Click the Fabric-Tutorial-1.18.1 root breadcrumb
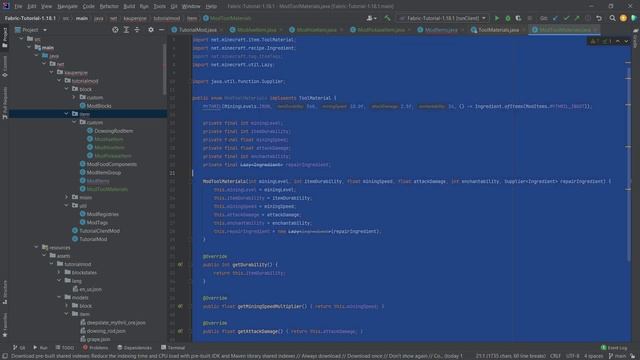The height and width of the screenshot is (360, 640). 30,18
